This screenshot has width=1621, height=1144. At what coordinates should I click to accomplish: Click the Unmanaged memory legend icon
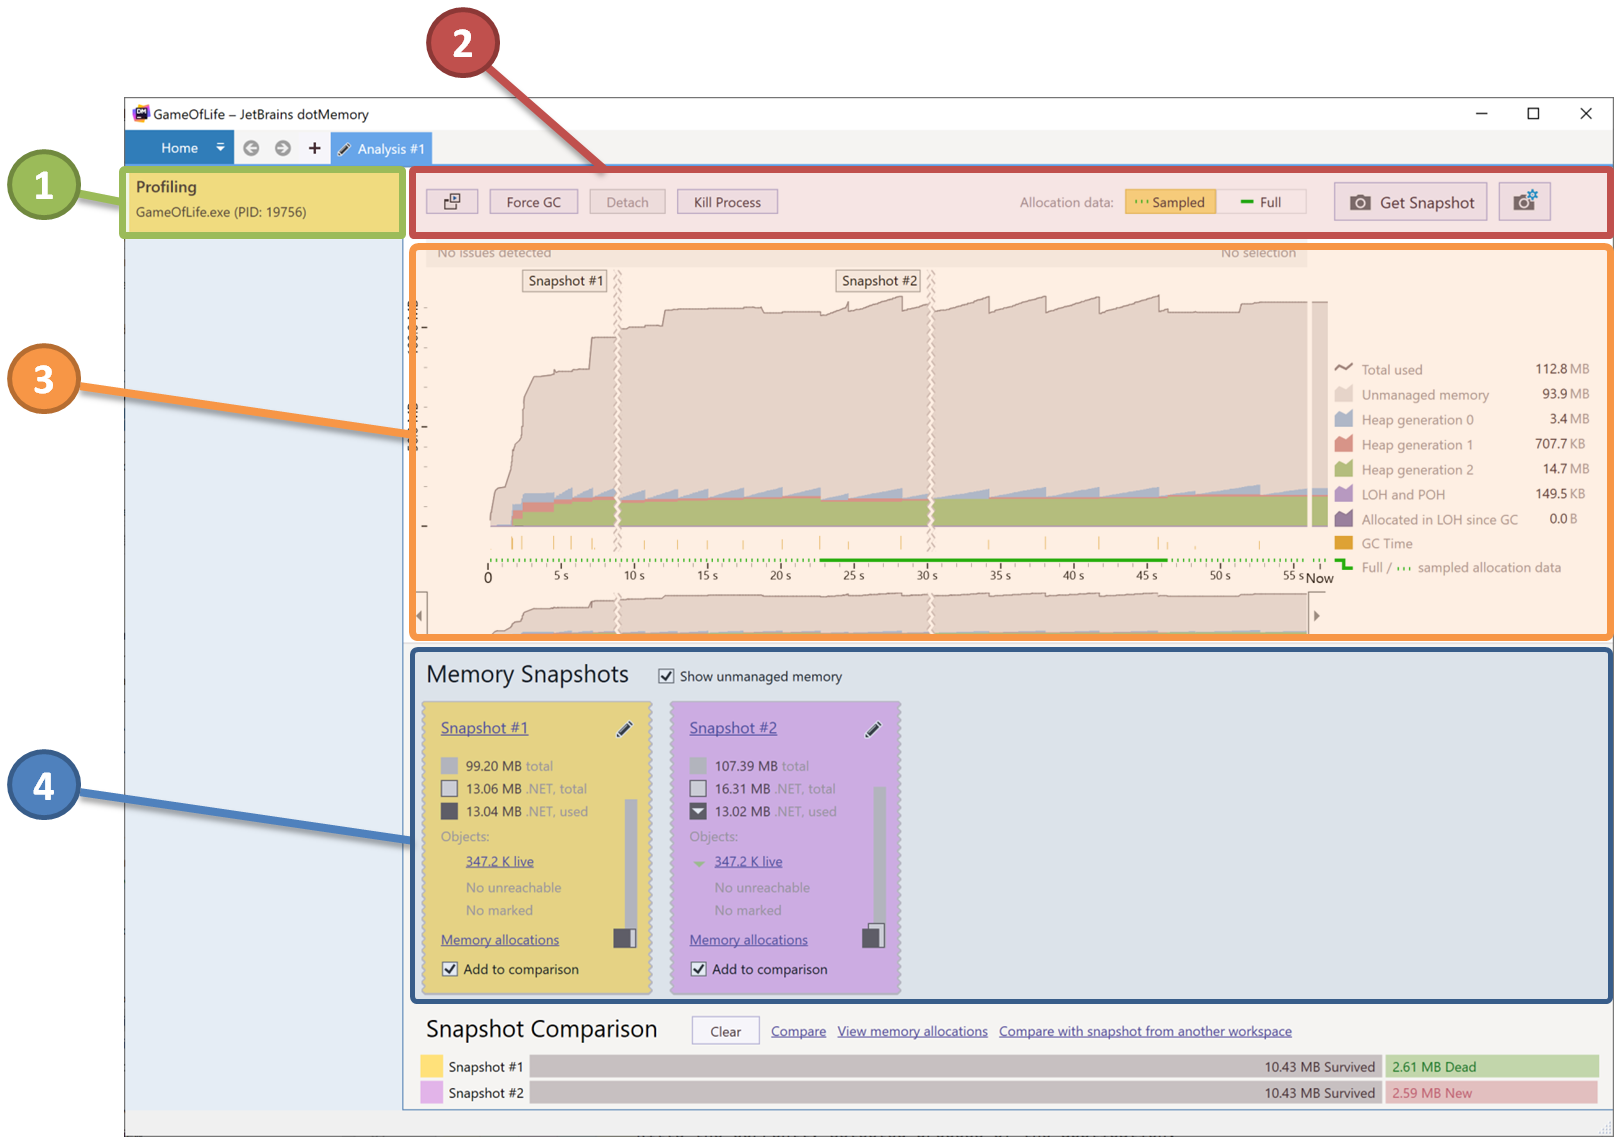(x=1344, y=394)
